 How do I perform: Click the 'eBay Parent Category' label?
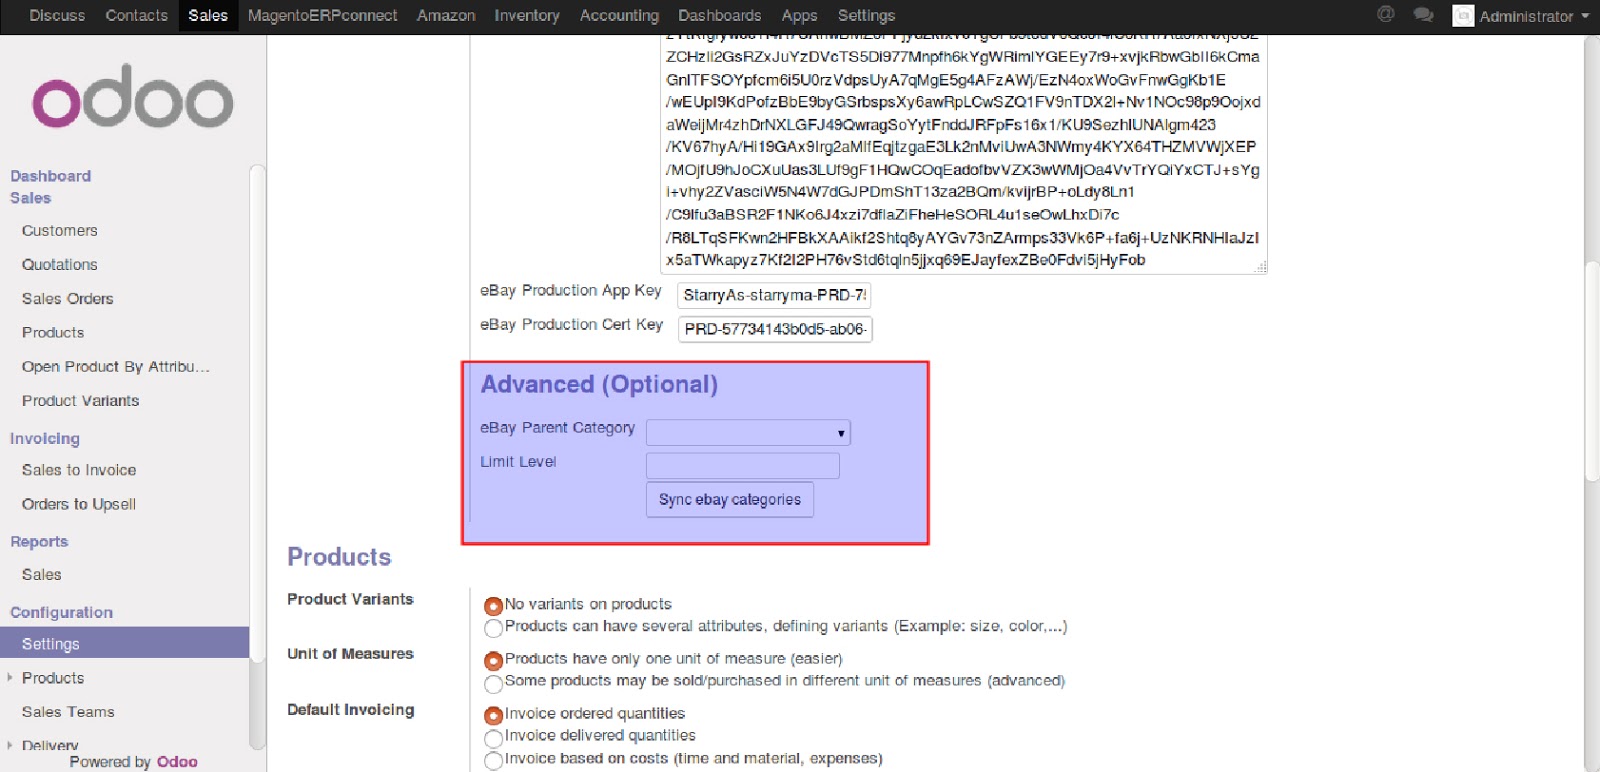[x=557, y=428]
